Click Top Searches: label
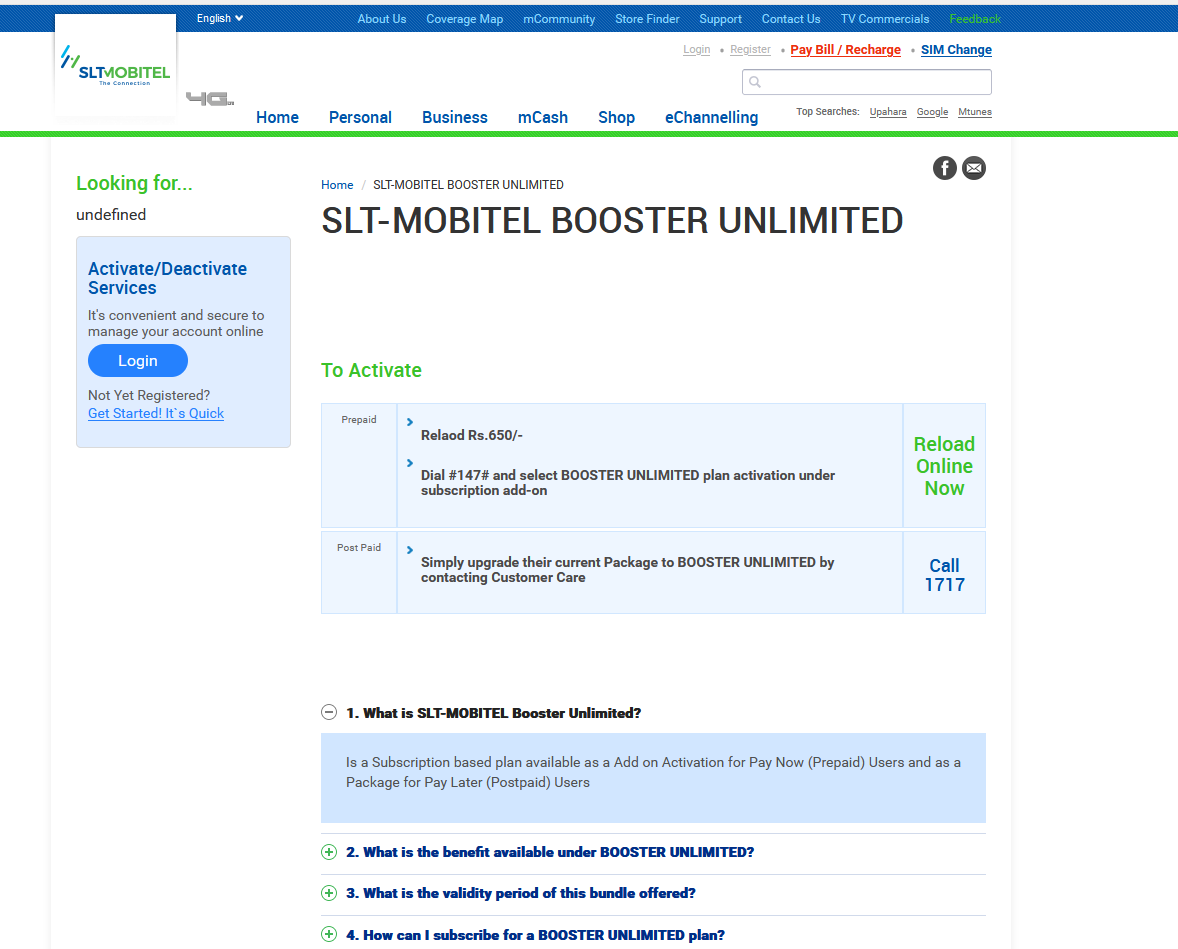 (827, 111)
